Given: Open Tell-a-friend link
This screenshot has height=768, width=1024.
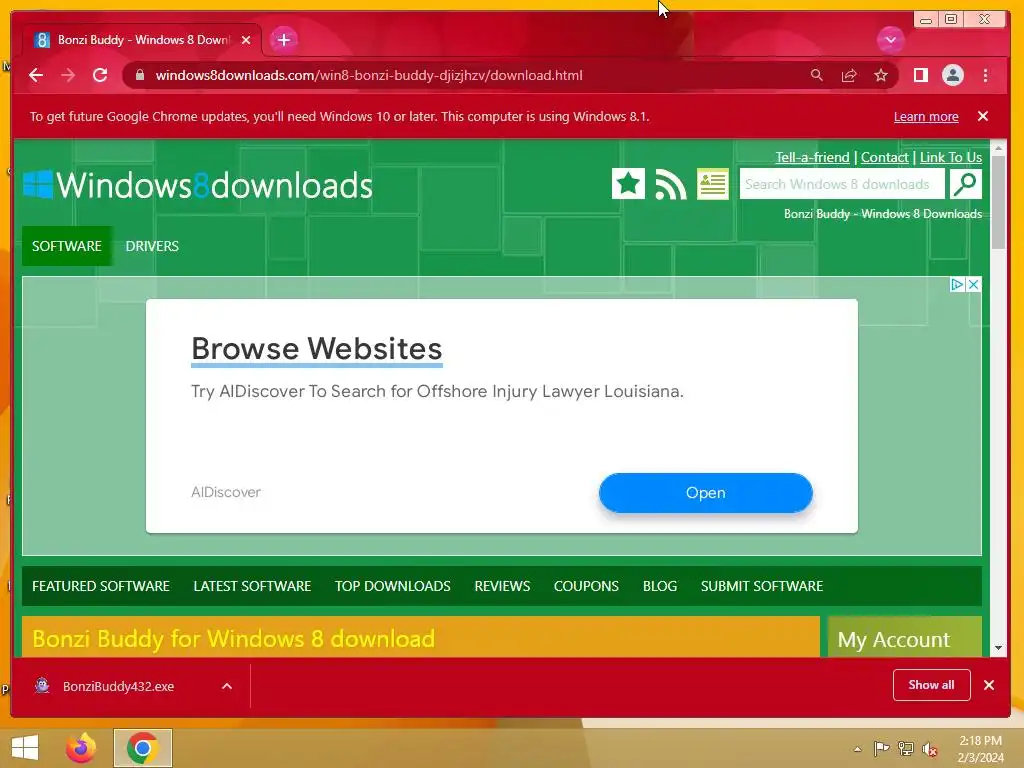Looking at the screenshot, I should tap(812, 157).
